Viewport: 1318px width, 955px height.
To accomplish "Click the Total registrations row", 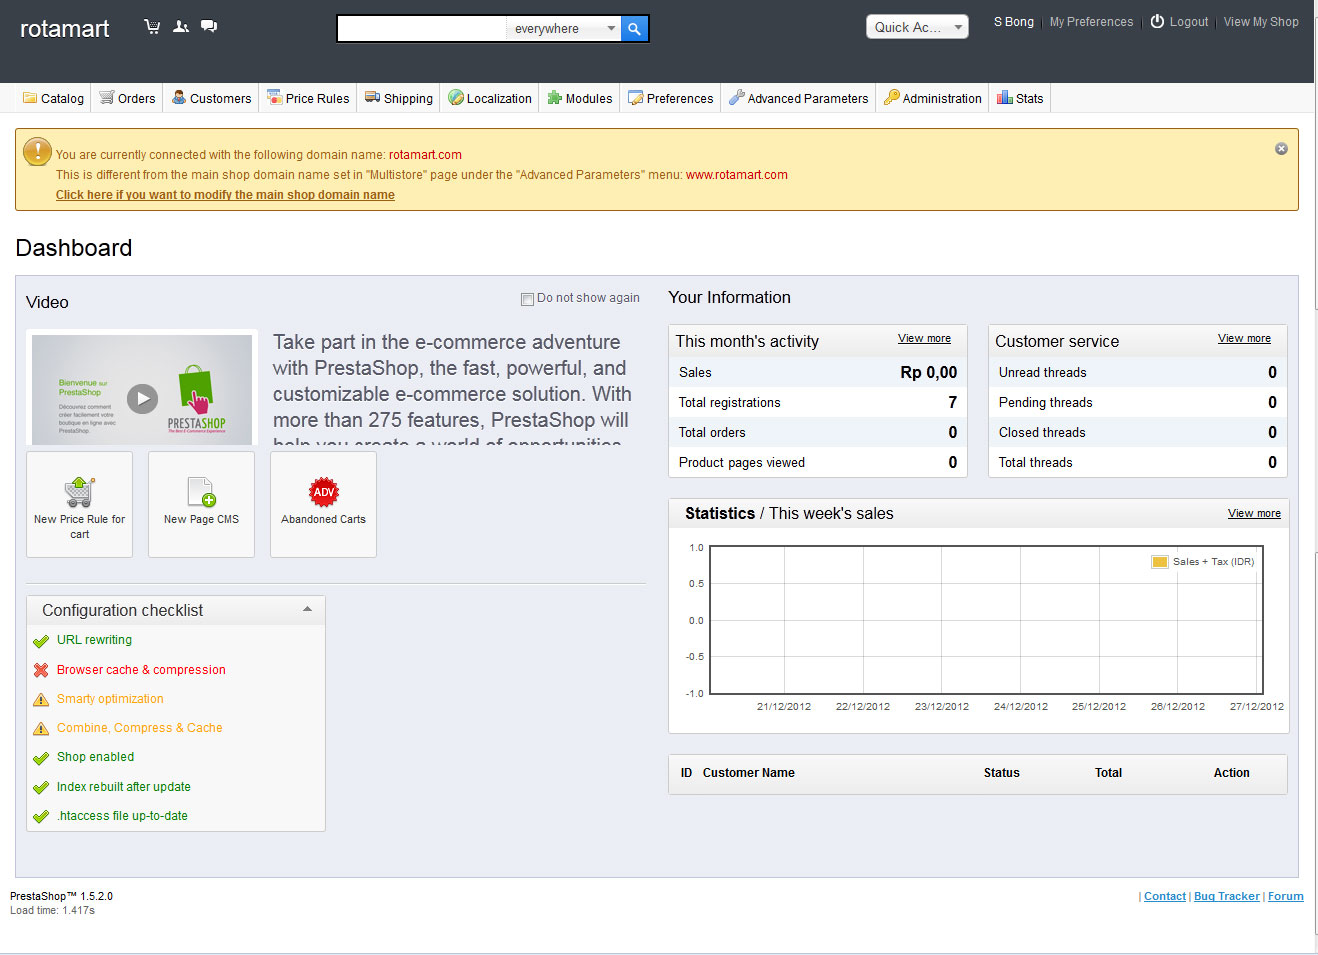I will point(818,402).
